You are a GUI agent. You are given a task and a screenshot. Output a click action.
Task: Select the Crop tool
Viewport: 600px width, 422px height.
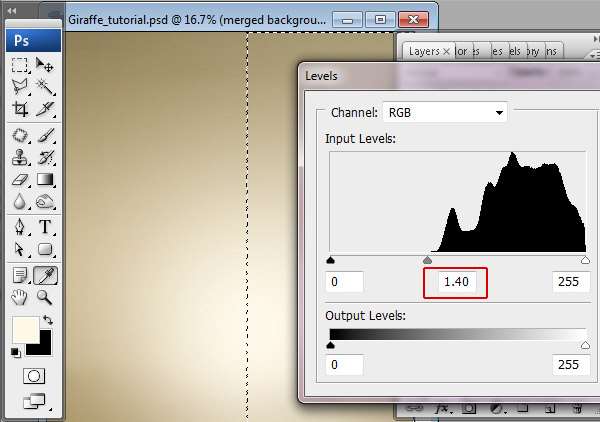click(x=20, y=109)
